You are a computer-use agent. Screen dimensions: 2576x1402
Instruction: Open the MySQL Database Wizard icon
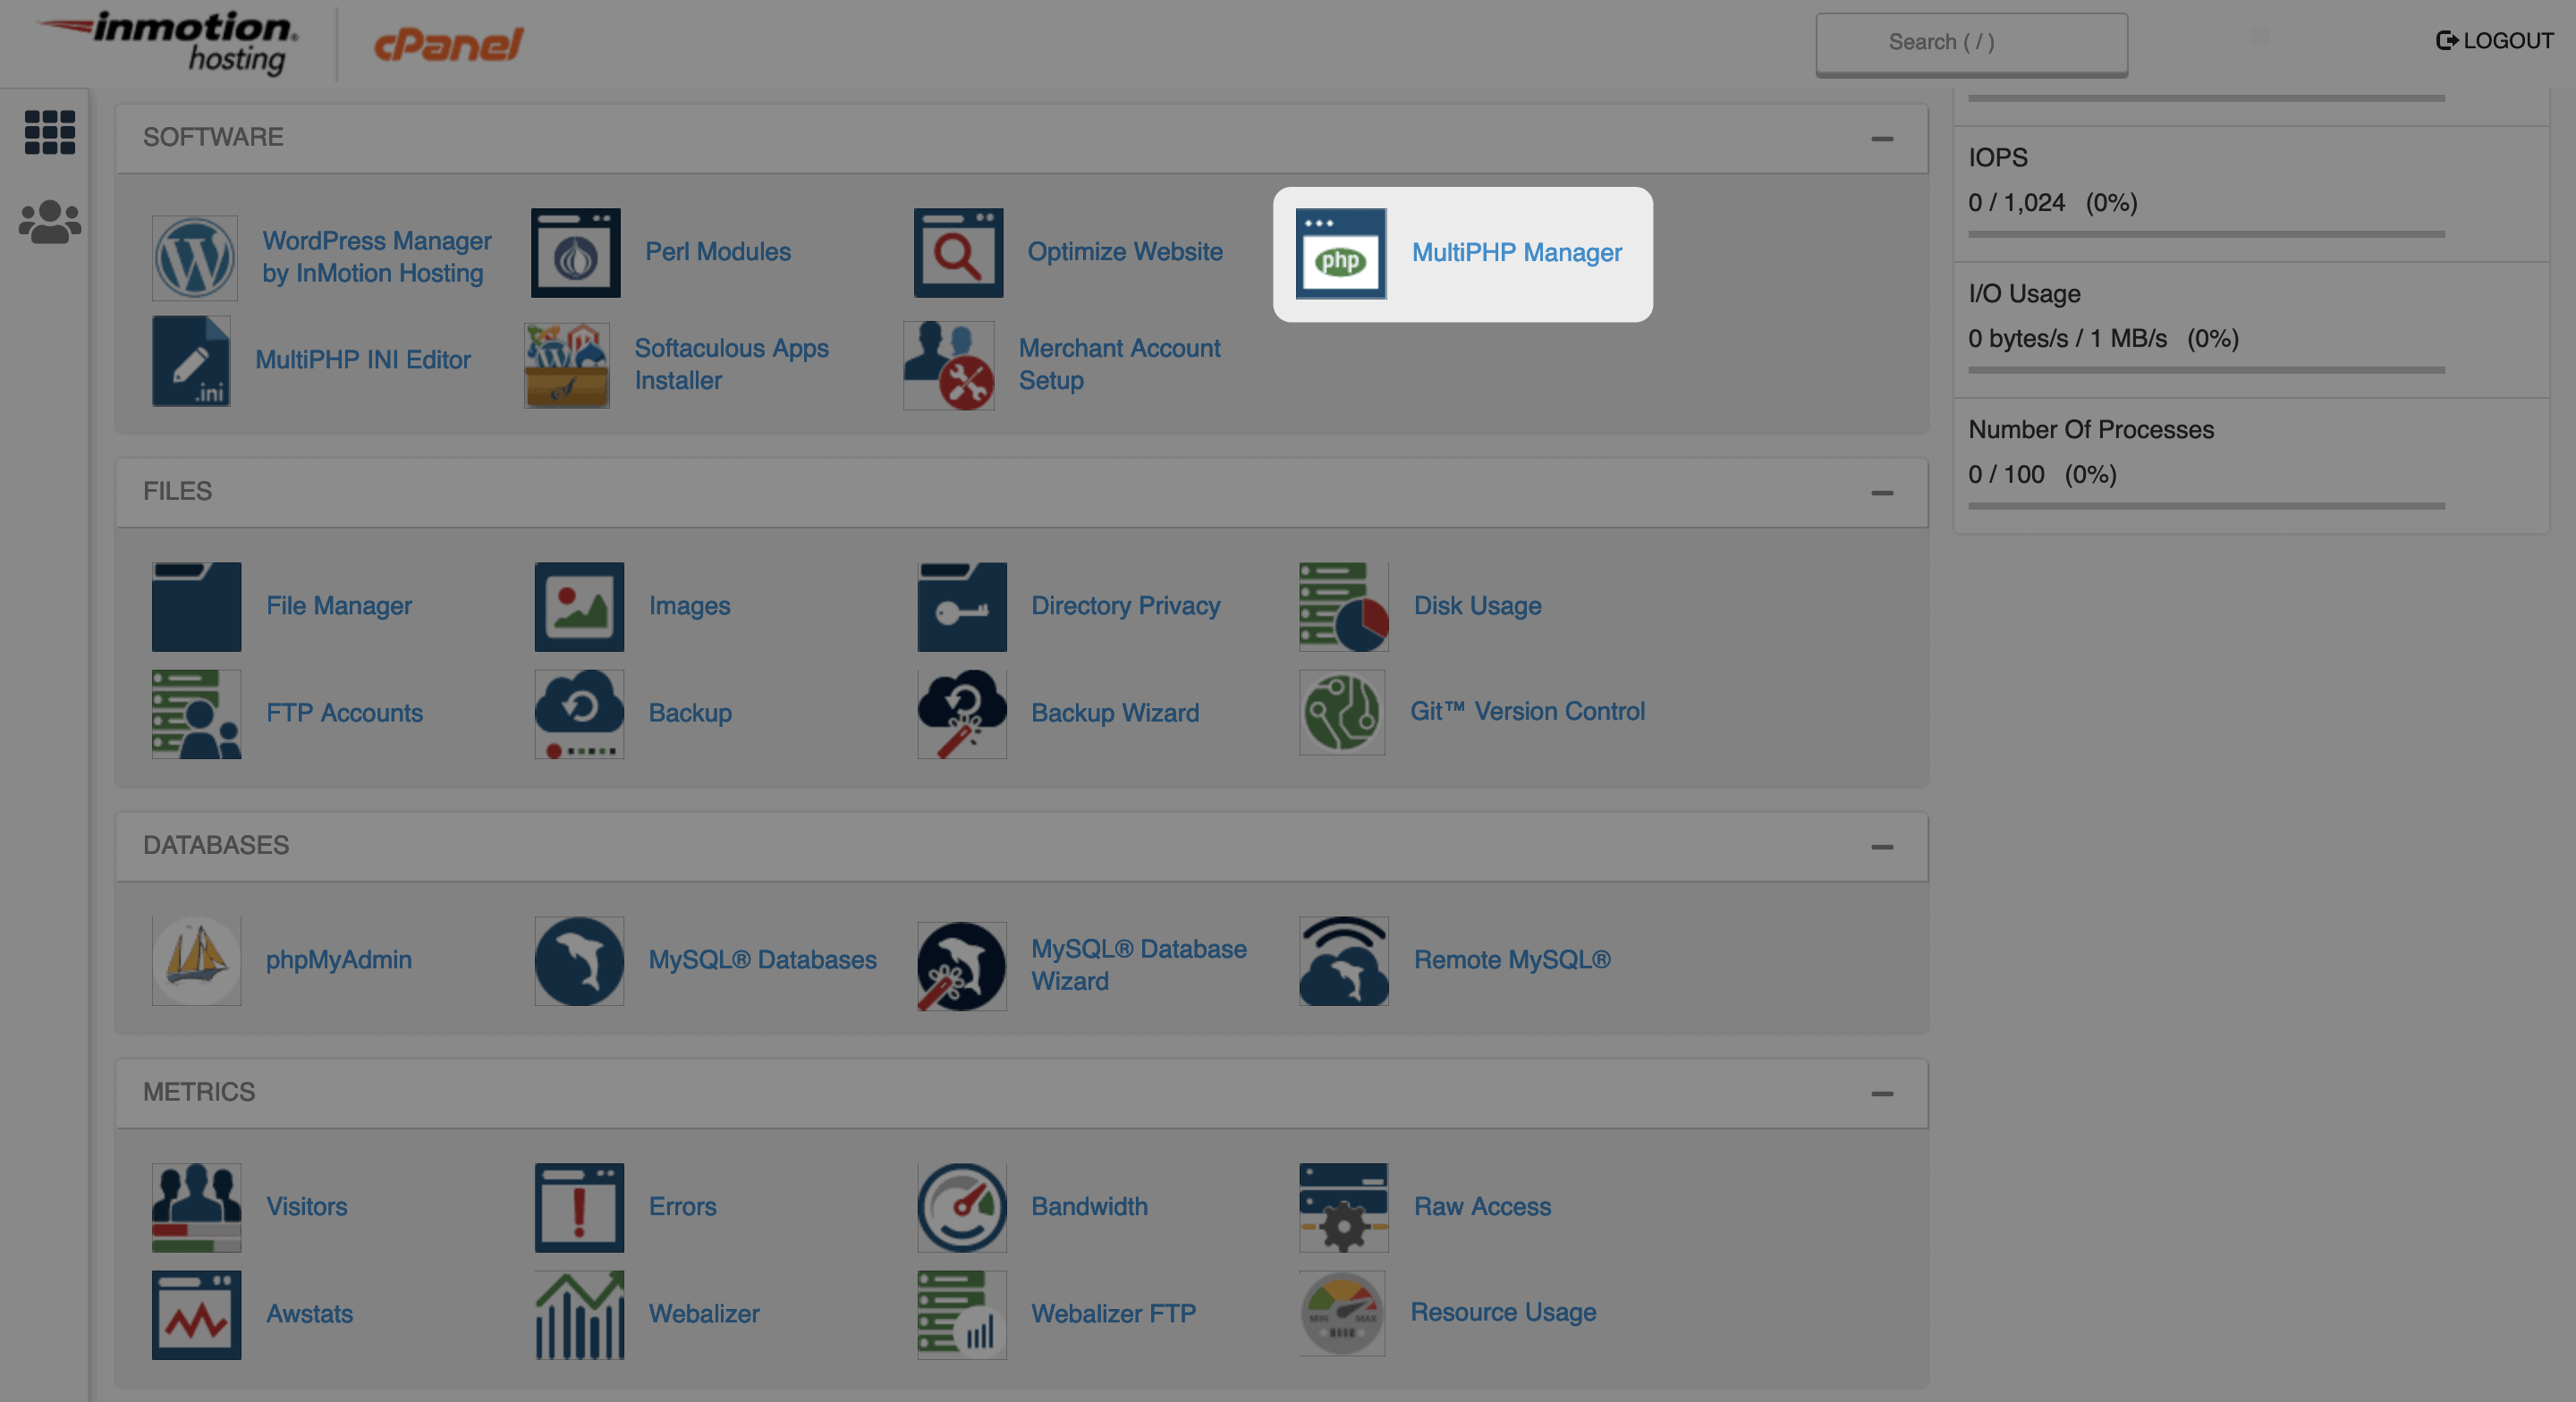tap(962, 965)
